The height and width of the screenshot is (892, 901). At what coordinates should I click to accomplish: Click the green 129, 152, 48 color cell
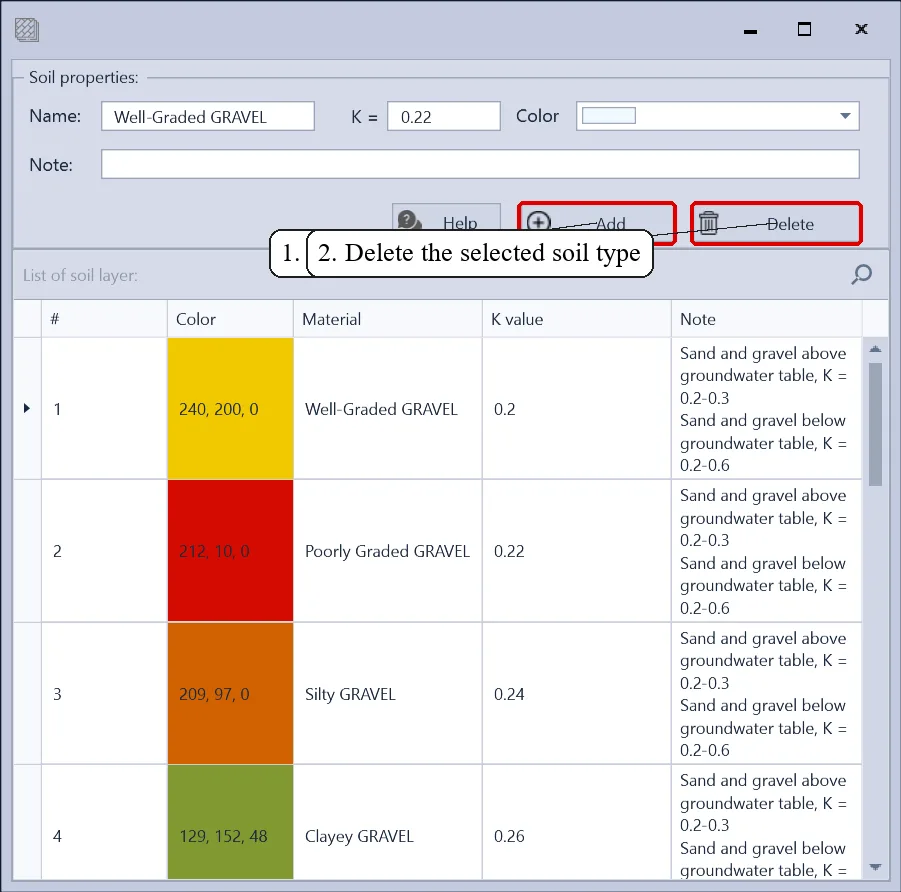(x=230, y=822)
